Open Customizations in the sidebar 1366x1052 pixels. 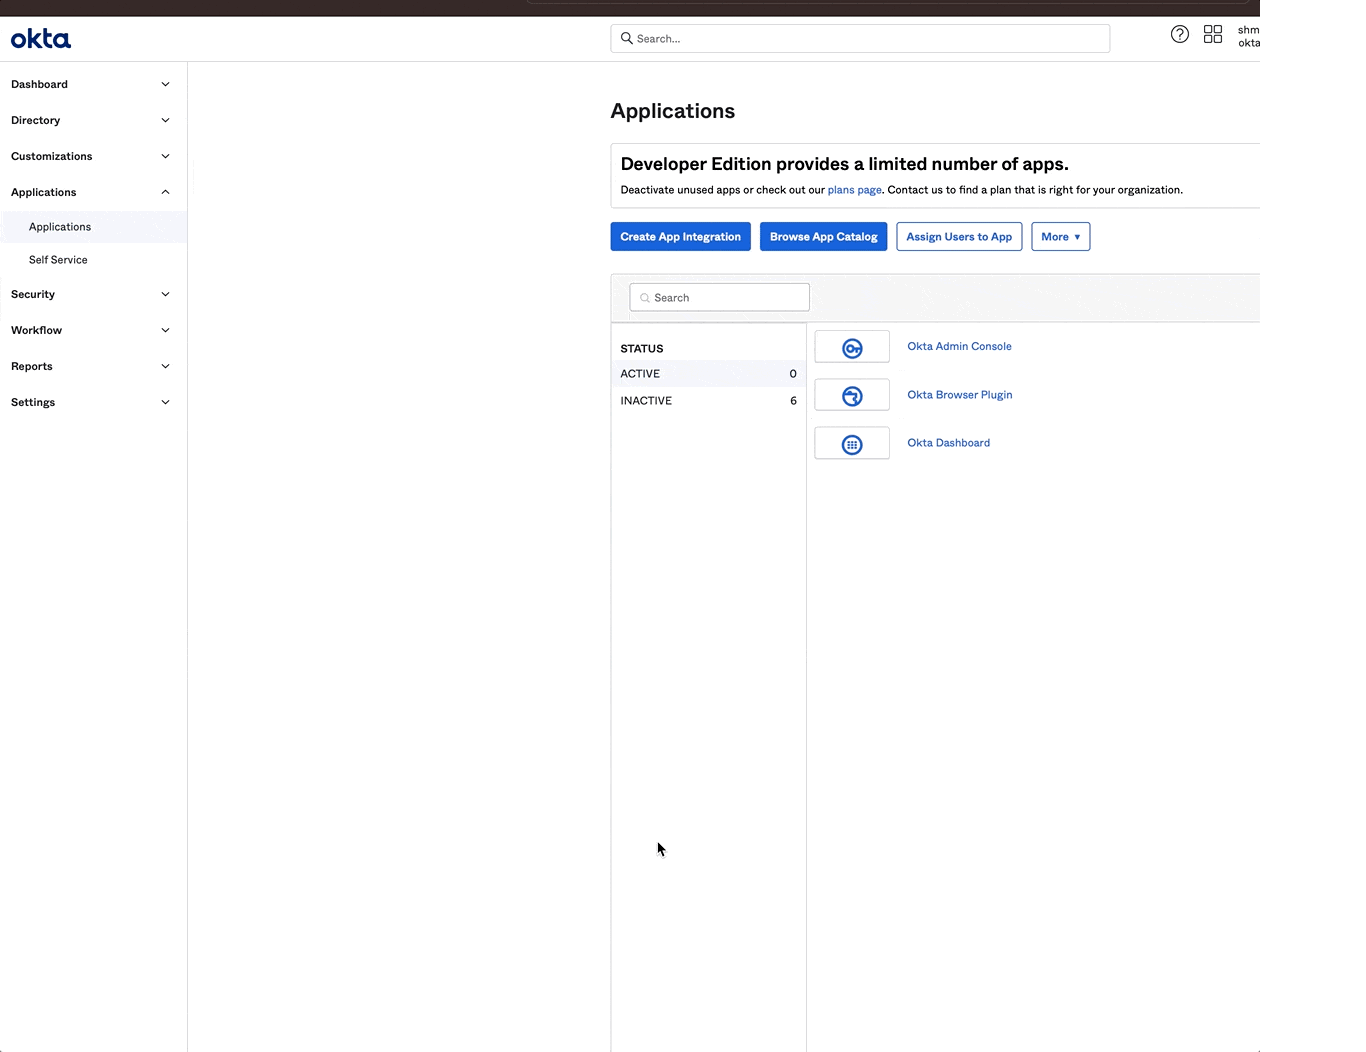coord(93,156)
